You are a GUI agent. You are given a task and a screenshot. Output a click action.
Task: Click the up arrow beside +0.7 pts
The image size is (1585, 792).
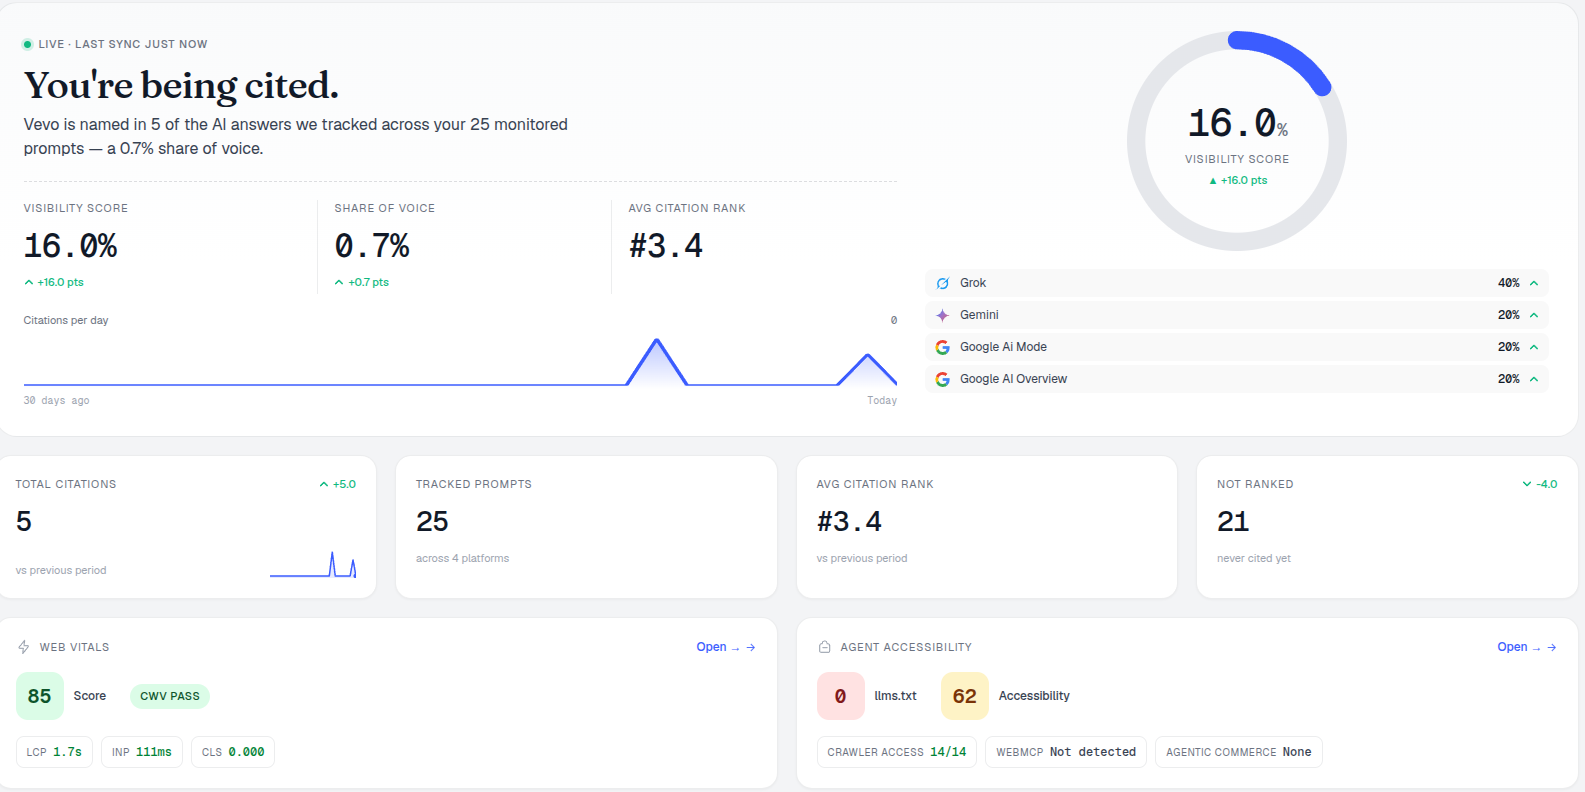[339, 283]
